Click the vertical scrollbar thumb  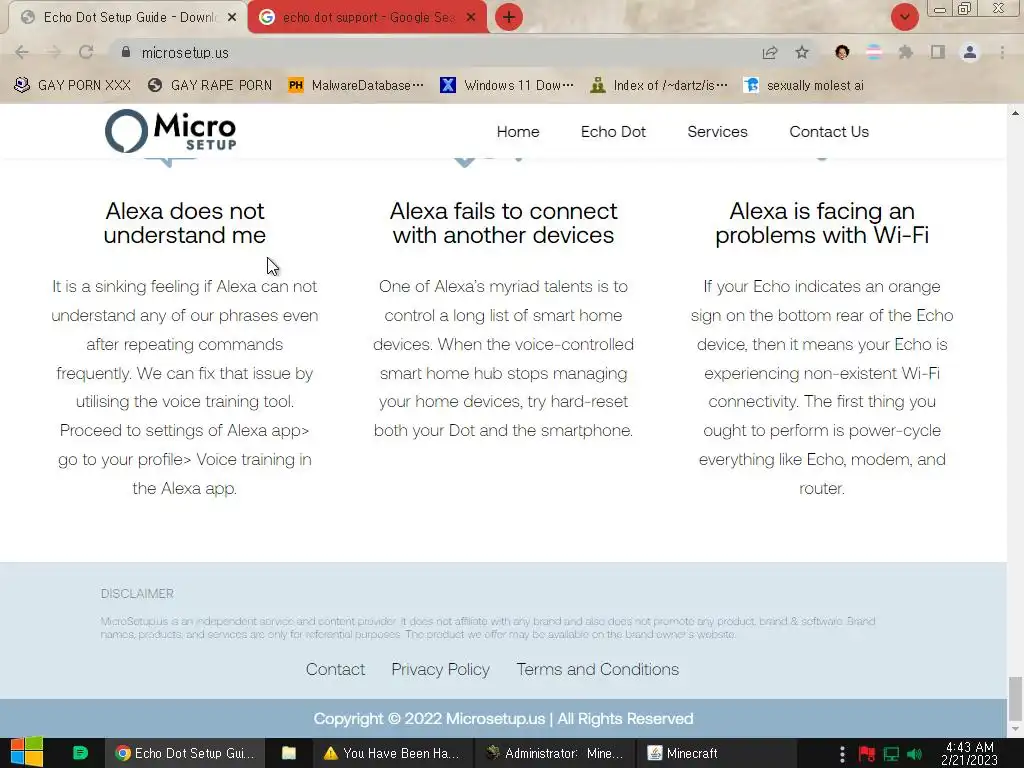[1015, 697]
